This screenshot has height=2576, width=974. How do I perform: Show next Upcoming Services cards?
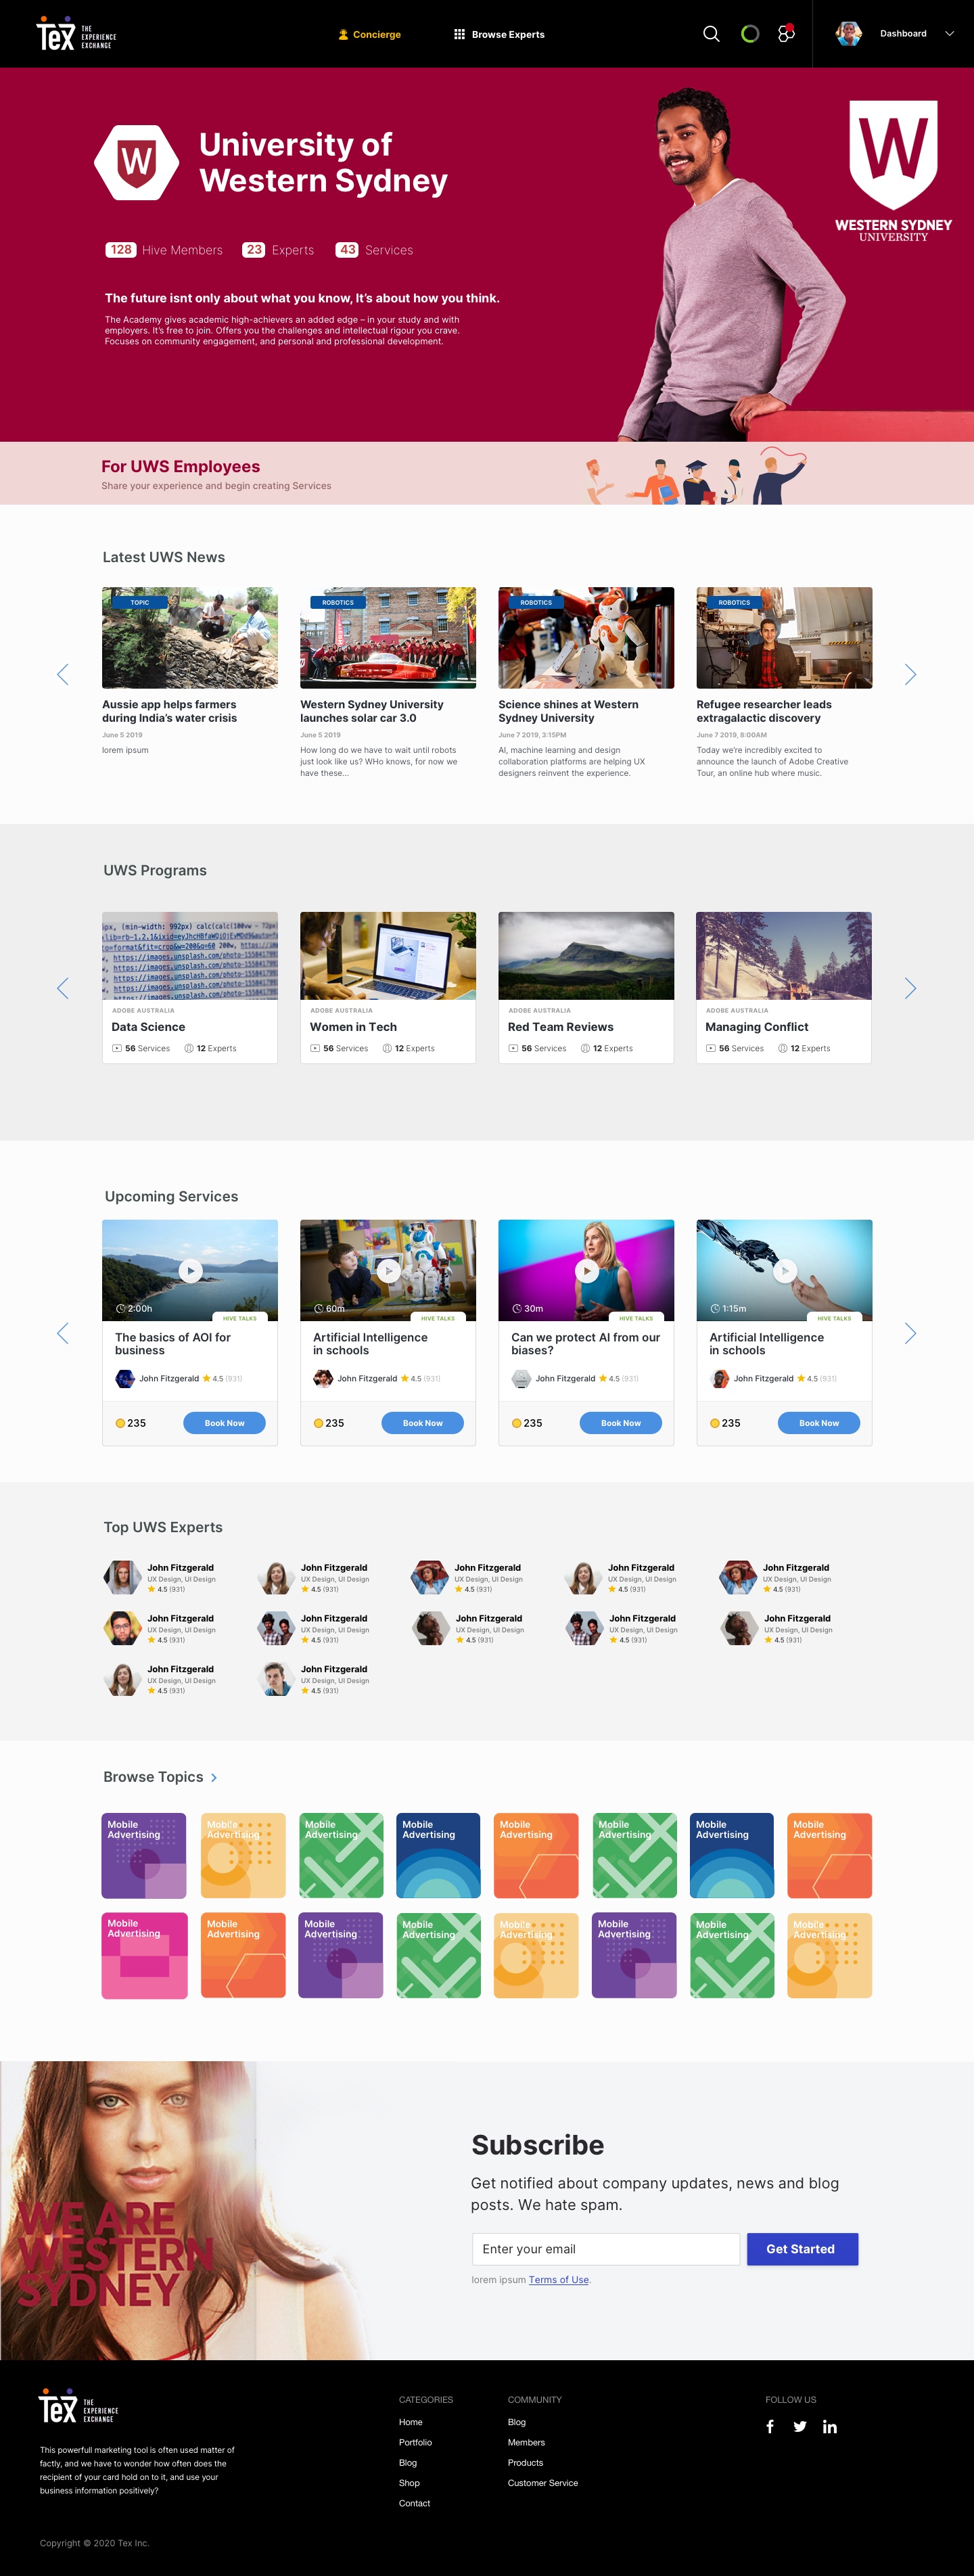(x=910, y=1333)
